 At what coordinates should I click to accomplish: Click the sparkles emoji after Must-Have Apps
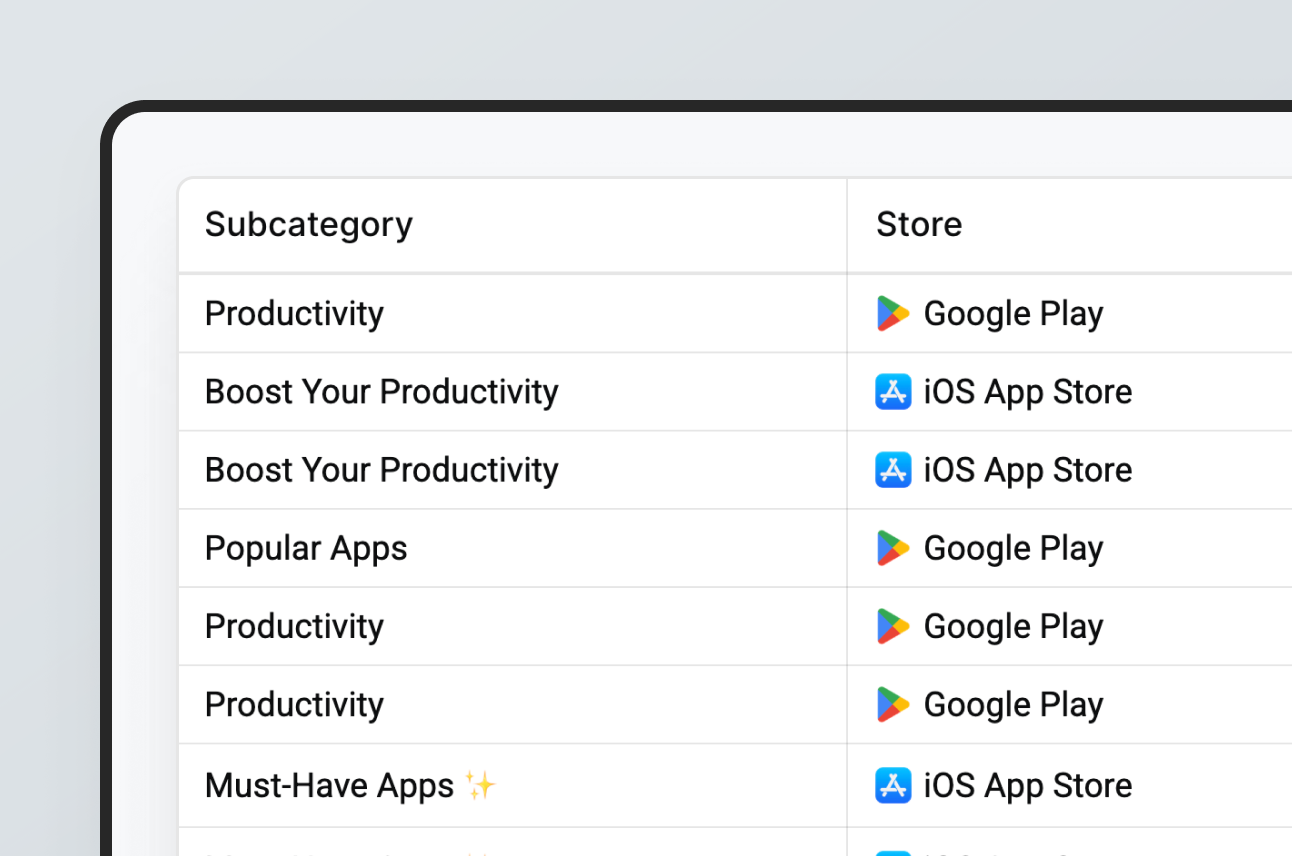click(x=480, y=786)
